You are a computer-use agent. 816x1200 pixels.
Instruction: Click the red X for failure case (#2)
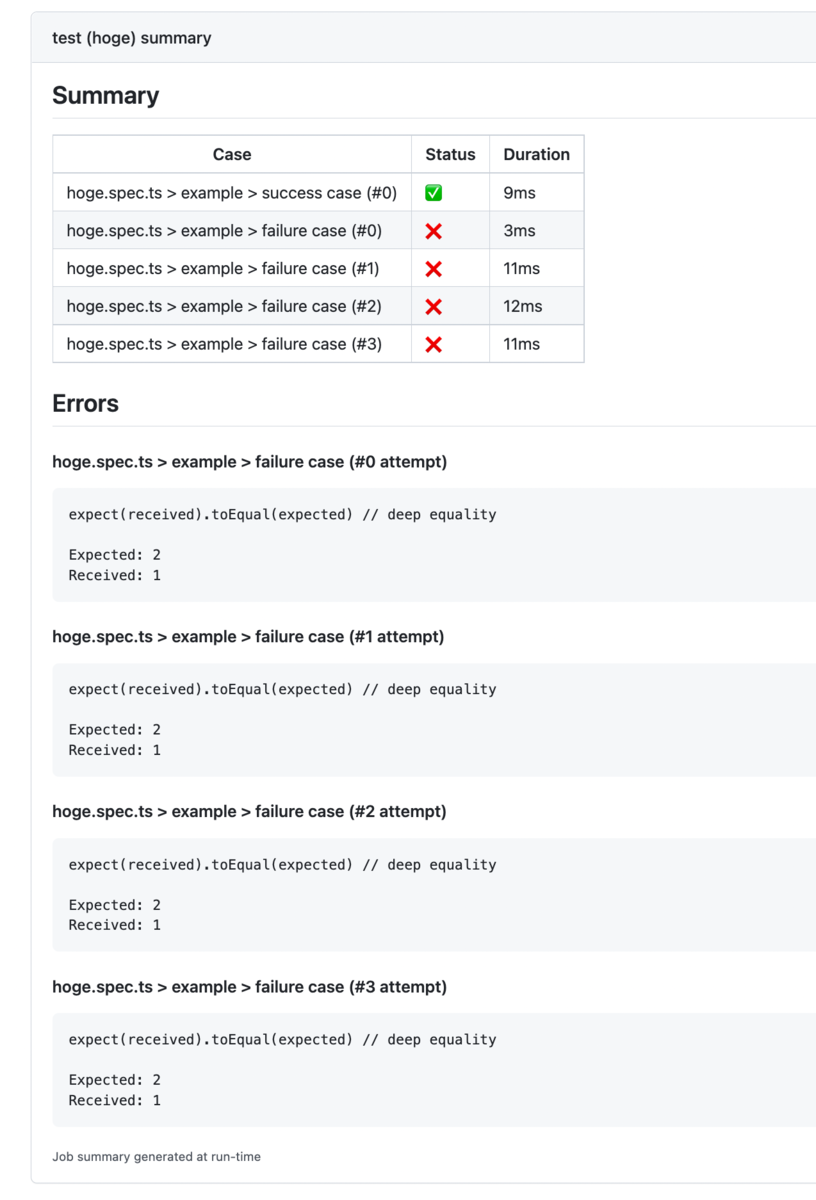click(433, 307)
